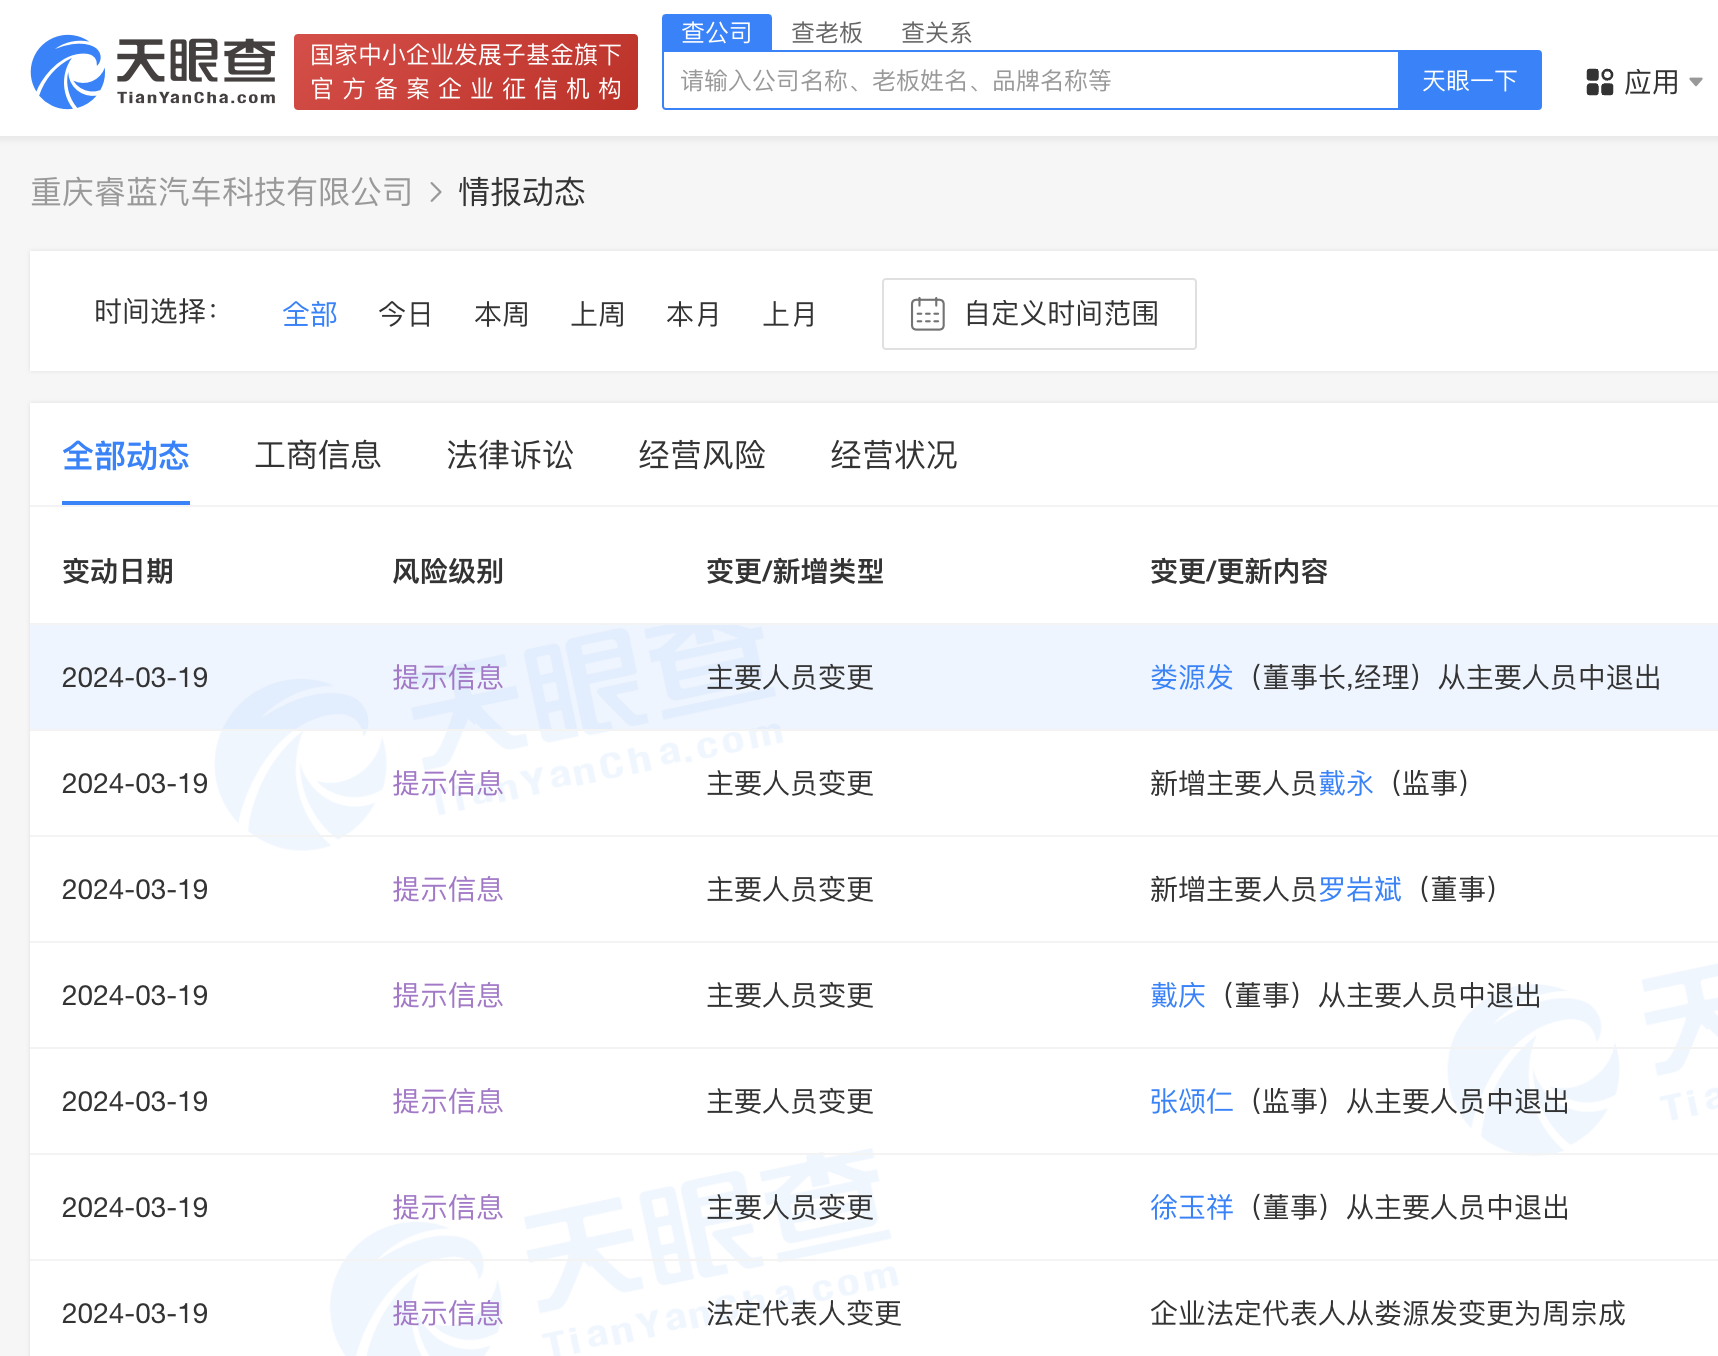Click the 天眼一下 search button

tap(1468, 81)
